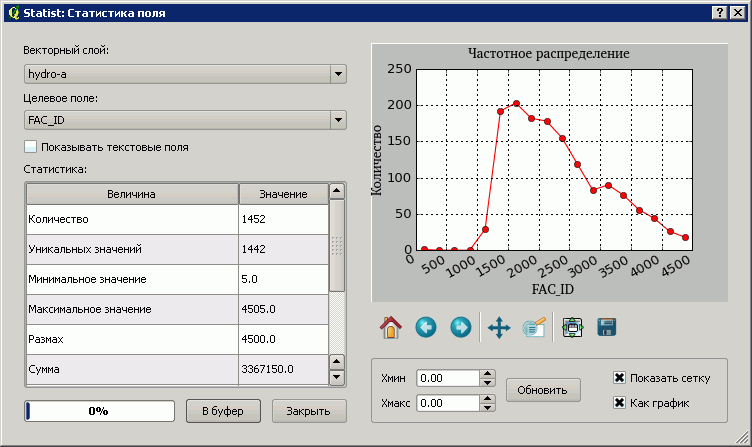Image resolution: width=752 pixels, height=447 pixels.
Task: Toggle the 'Как график' checkbox
Action: (620, 403)
